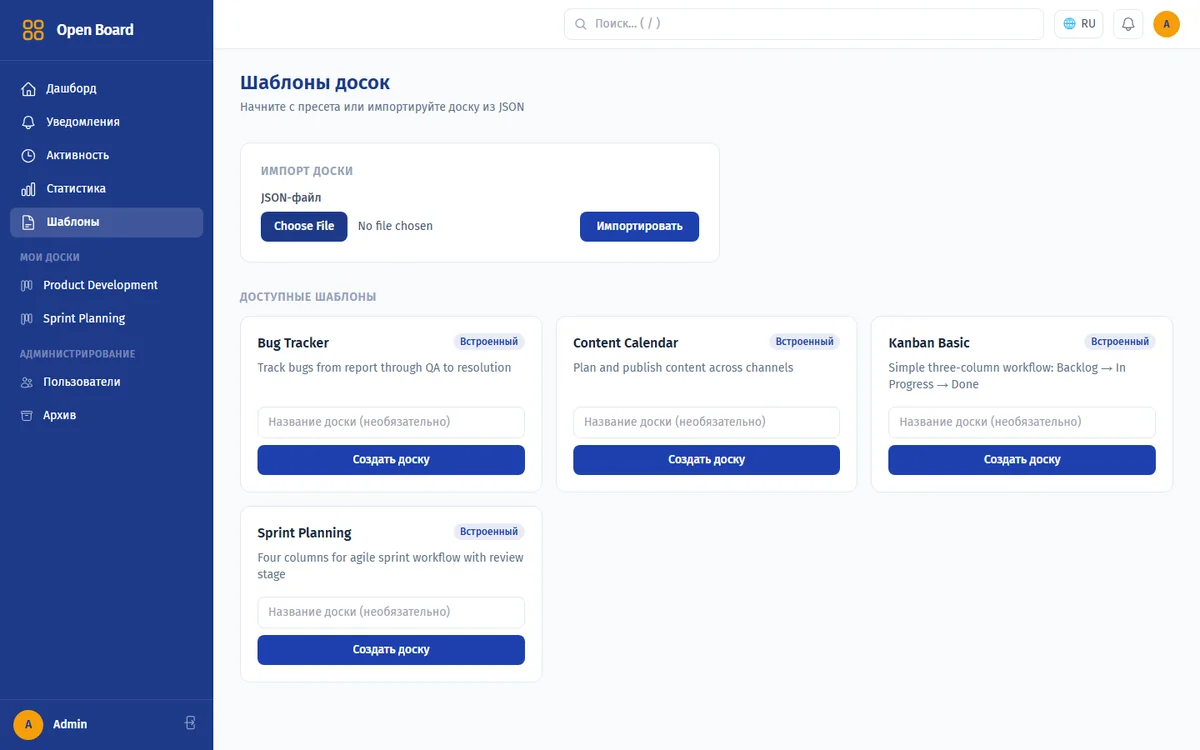
Task: Click board name field under Bug Tracker
Action: (391, 422)
